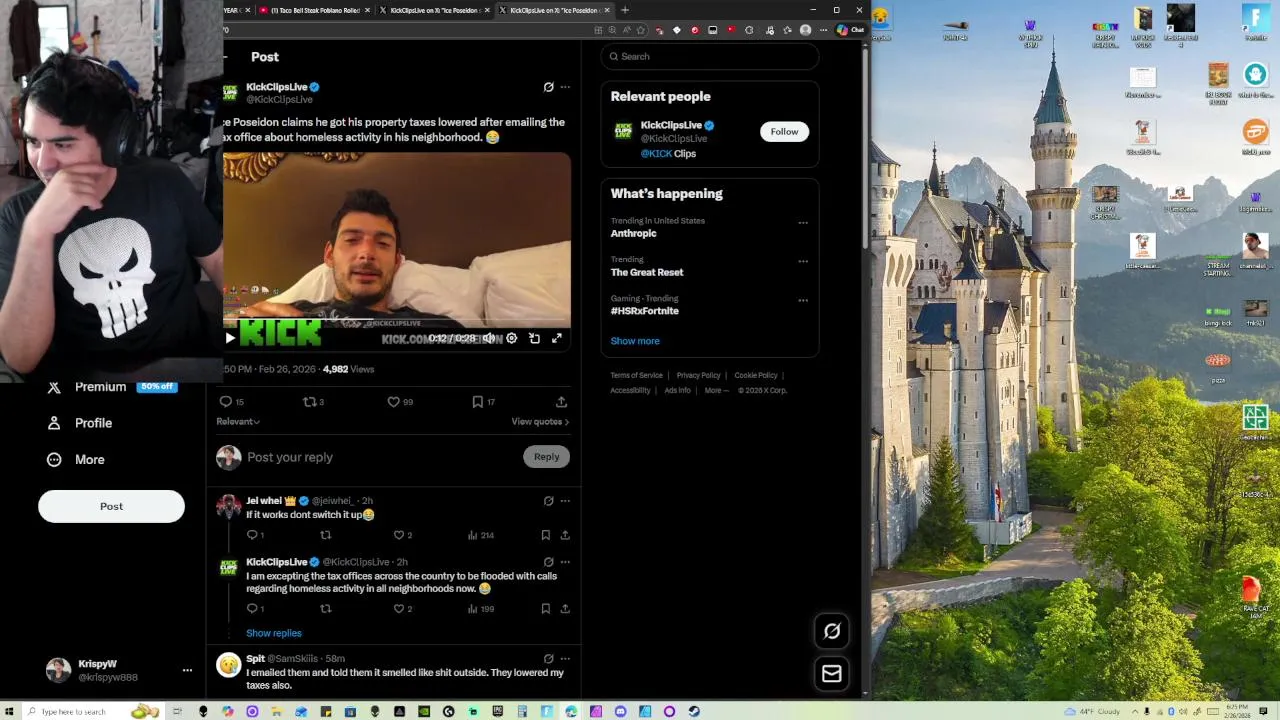Open the Fortnite desktop shortcut
This screenshot has width=1280, height=720.
tap(1255, 24)
